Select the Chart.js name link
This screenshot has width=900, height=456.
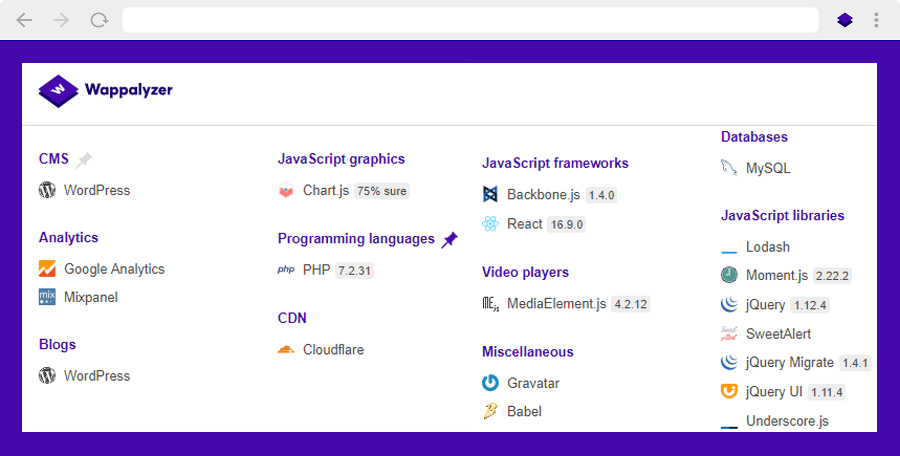tap(326, 191)
